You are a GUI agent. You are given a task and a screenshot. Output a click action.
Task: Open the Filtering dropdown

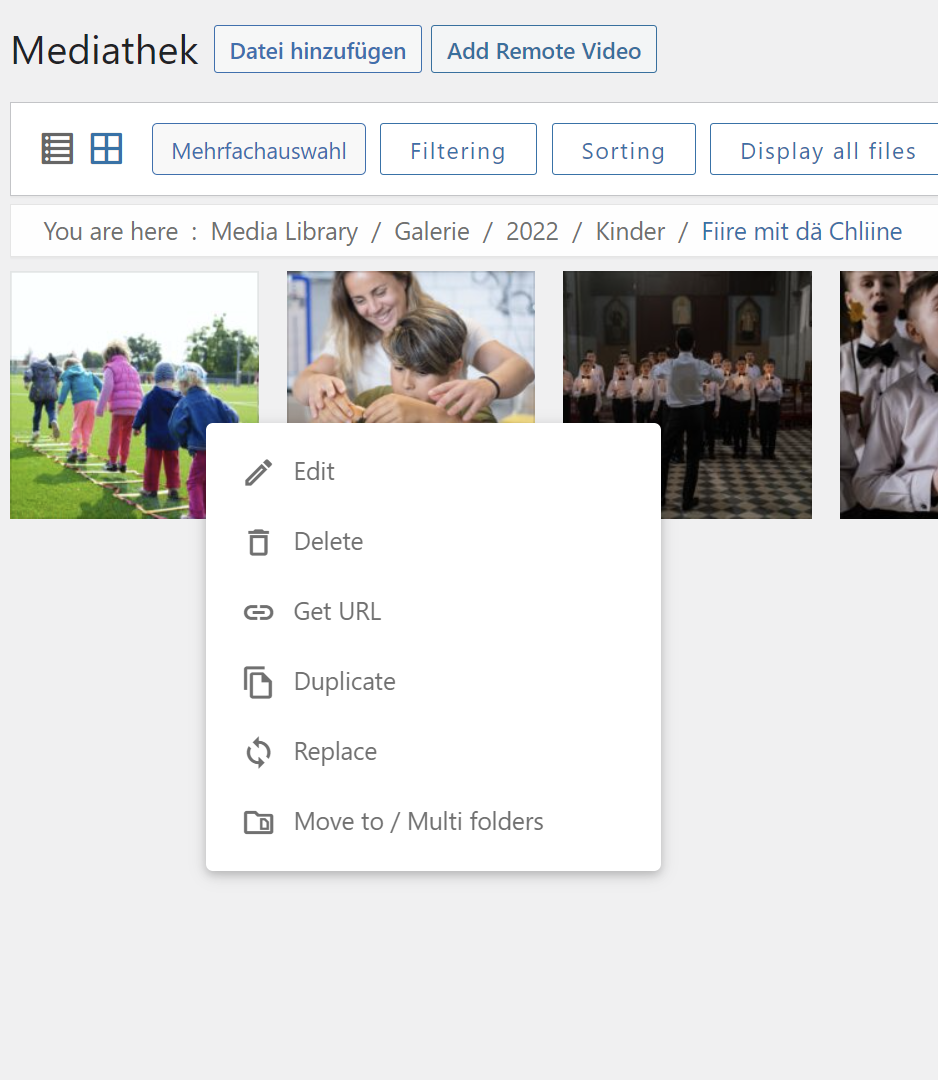tap(458, 150)
